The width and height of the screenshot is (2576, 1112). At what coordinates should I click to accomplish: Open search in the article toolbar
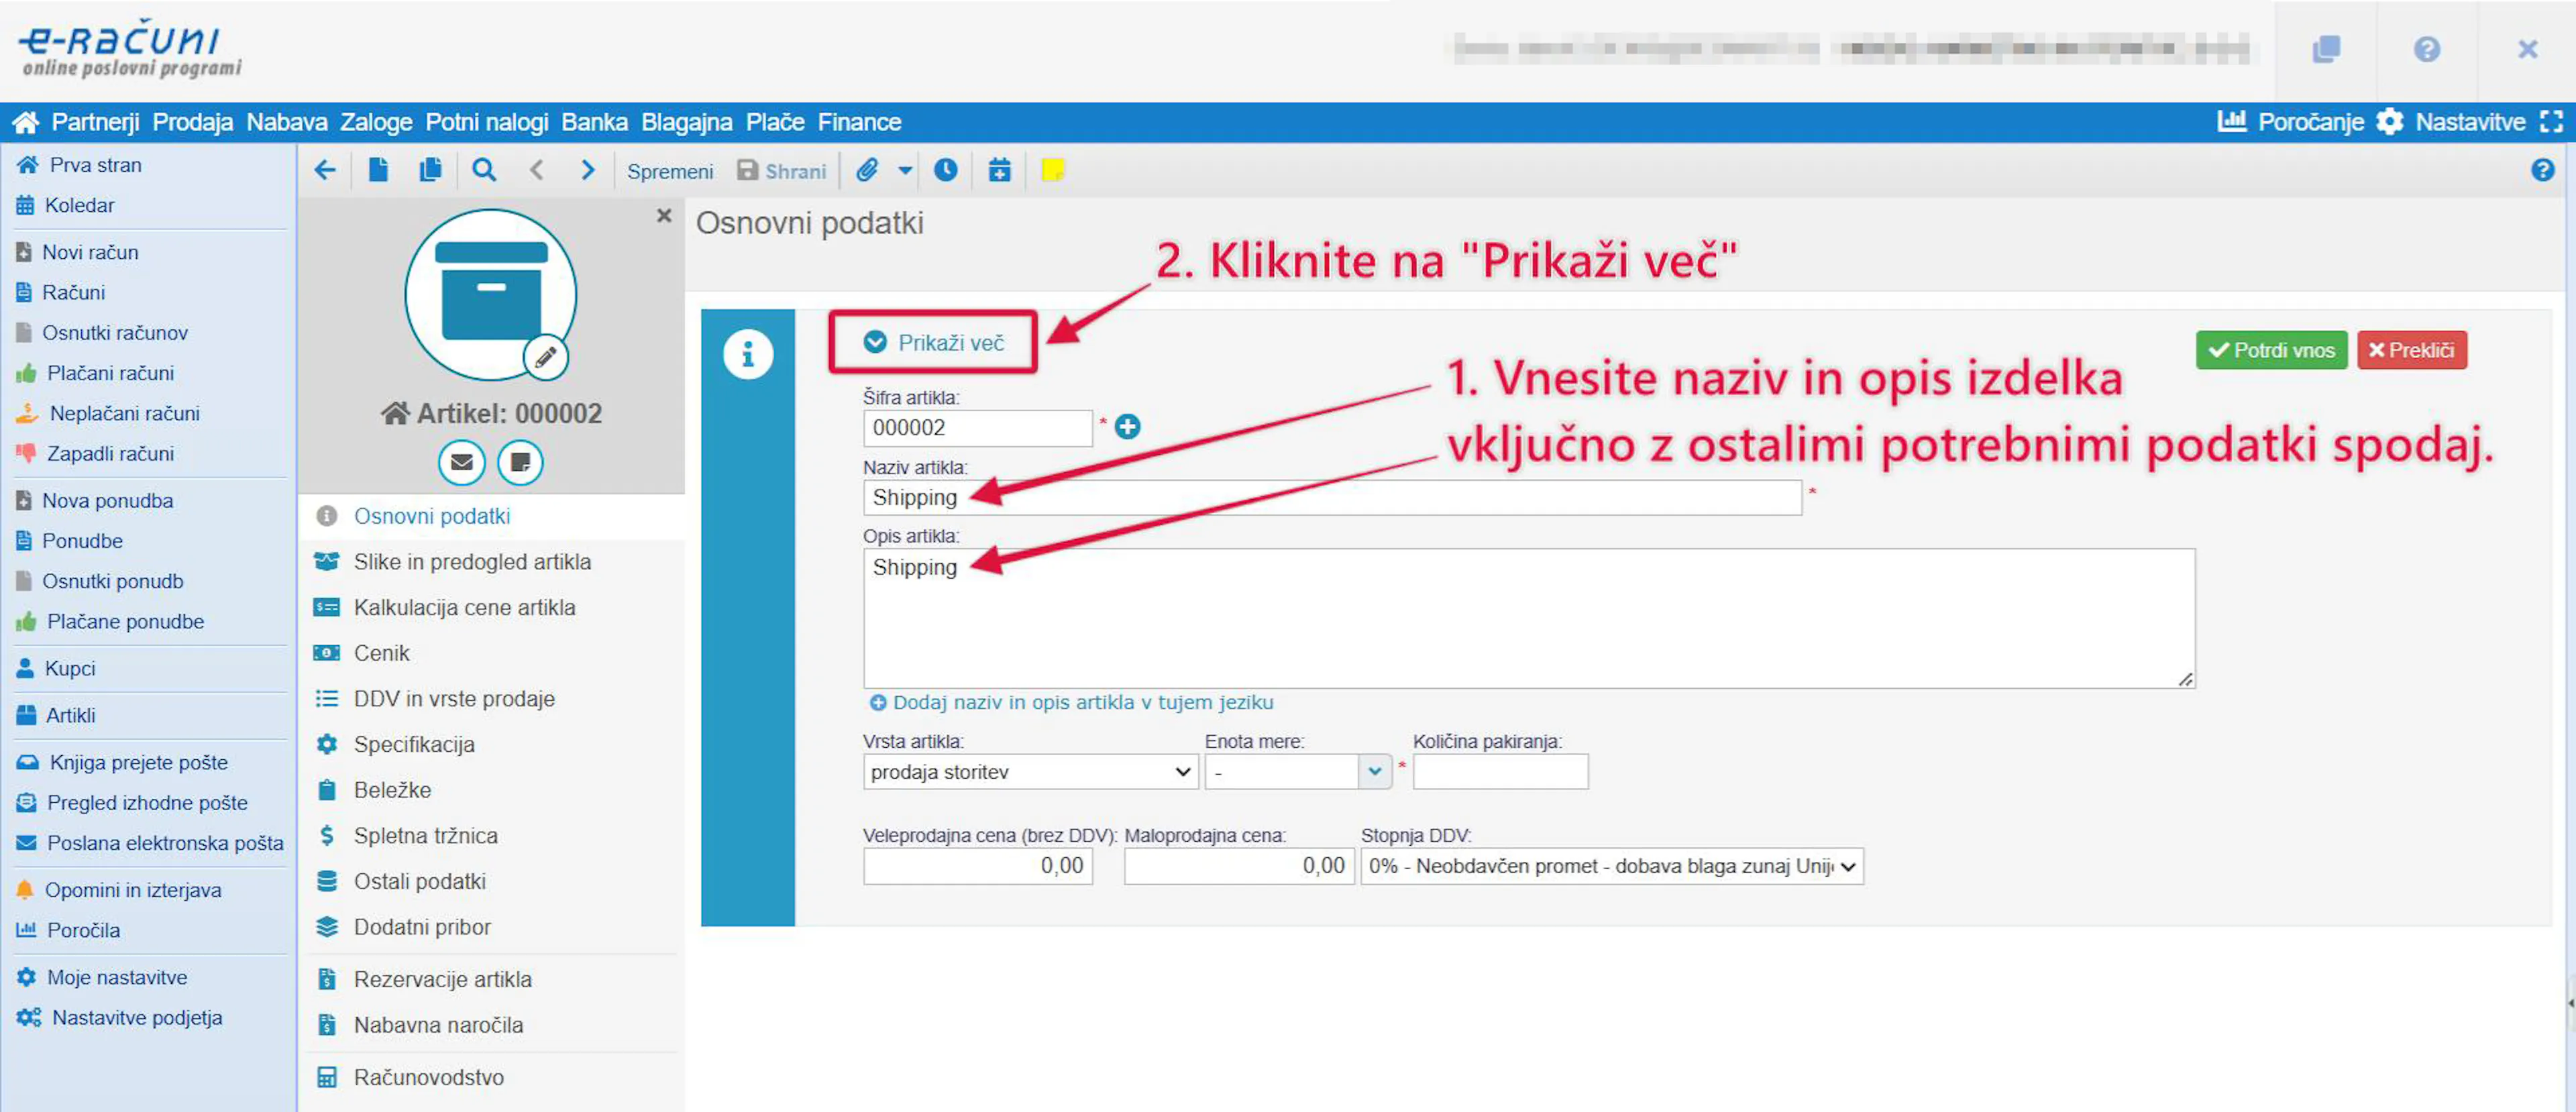[484, 170]
